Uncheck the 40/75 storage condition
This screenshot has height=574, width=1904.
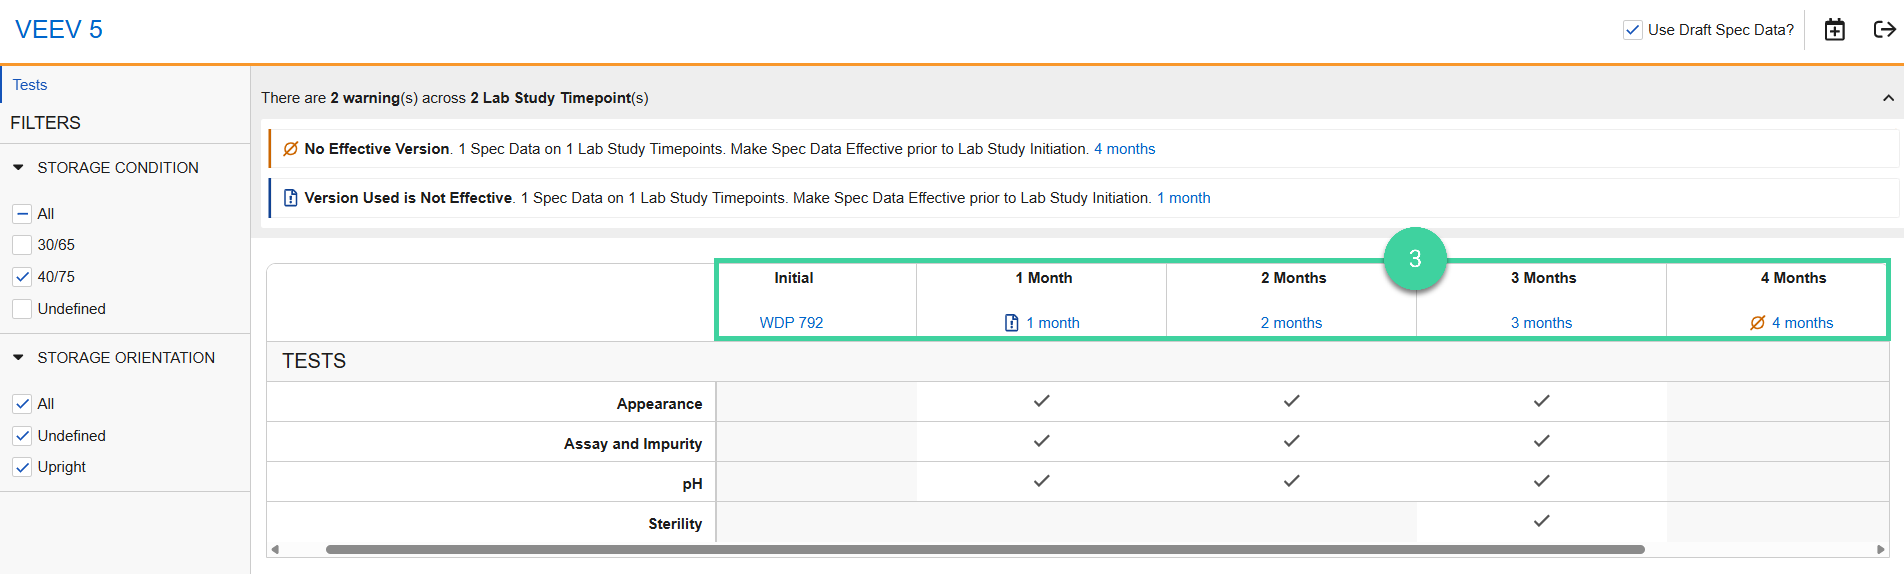coord(22,277)
